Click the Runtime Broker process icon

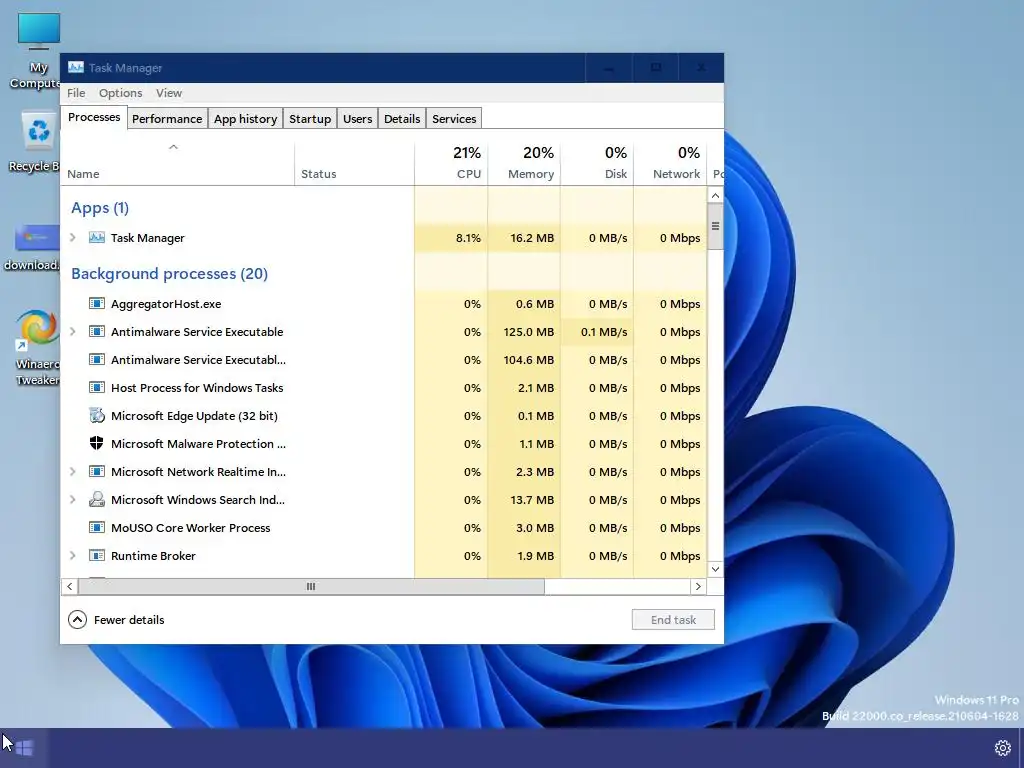[97, 556]
